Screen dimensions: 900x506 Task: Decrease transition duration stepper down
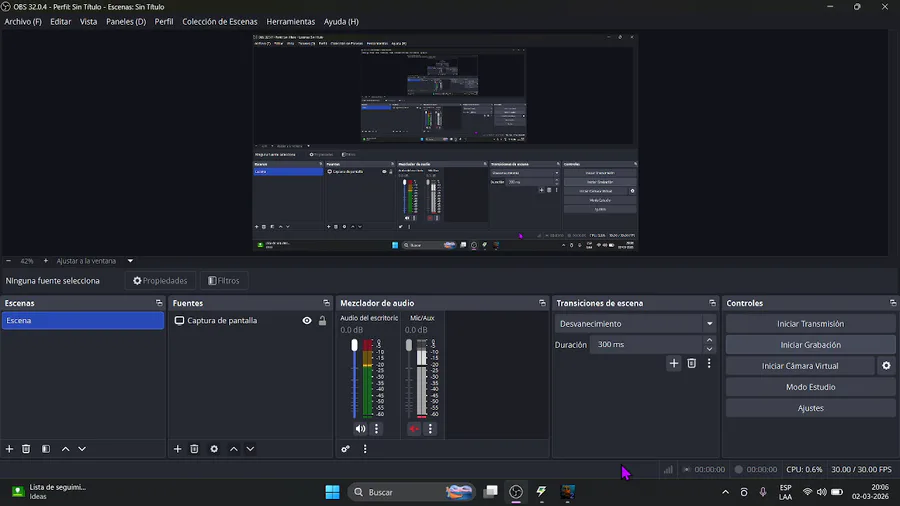[x=709, y=349]
